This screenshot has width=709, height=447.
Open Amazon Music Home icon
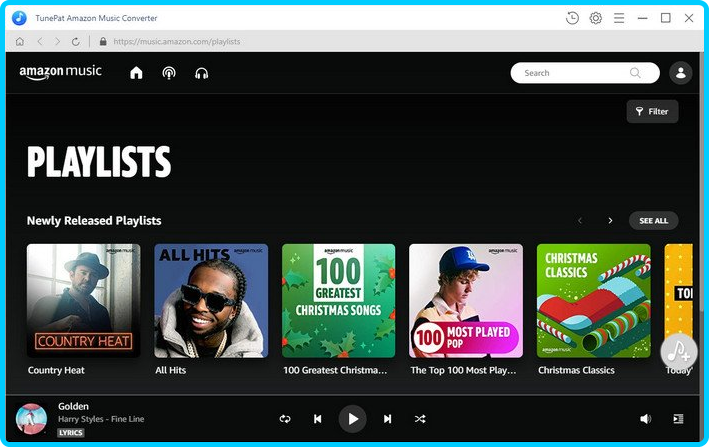(136, 73)
